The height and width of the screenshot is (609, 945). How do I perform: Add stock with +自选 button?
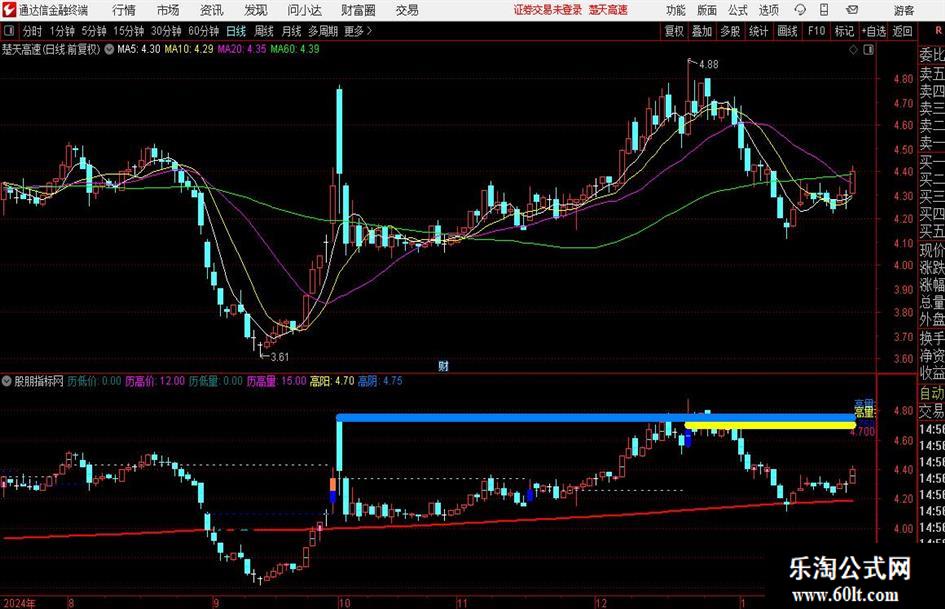(x=873, y=31)
